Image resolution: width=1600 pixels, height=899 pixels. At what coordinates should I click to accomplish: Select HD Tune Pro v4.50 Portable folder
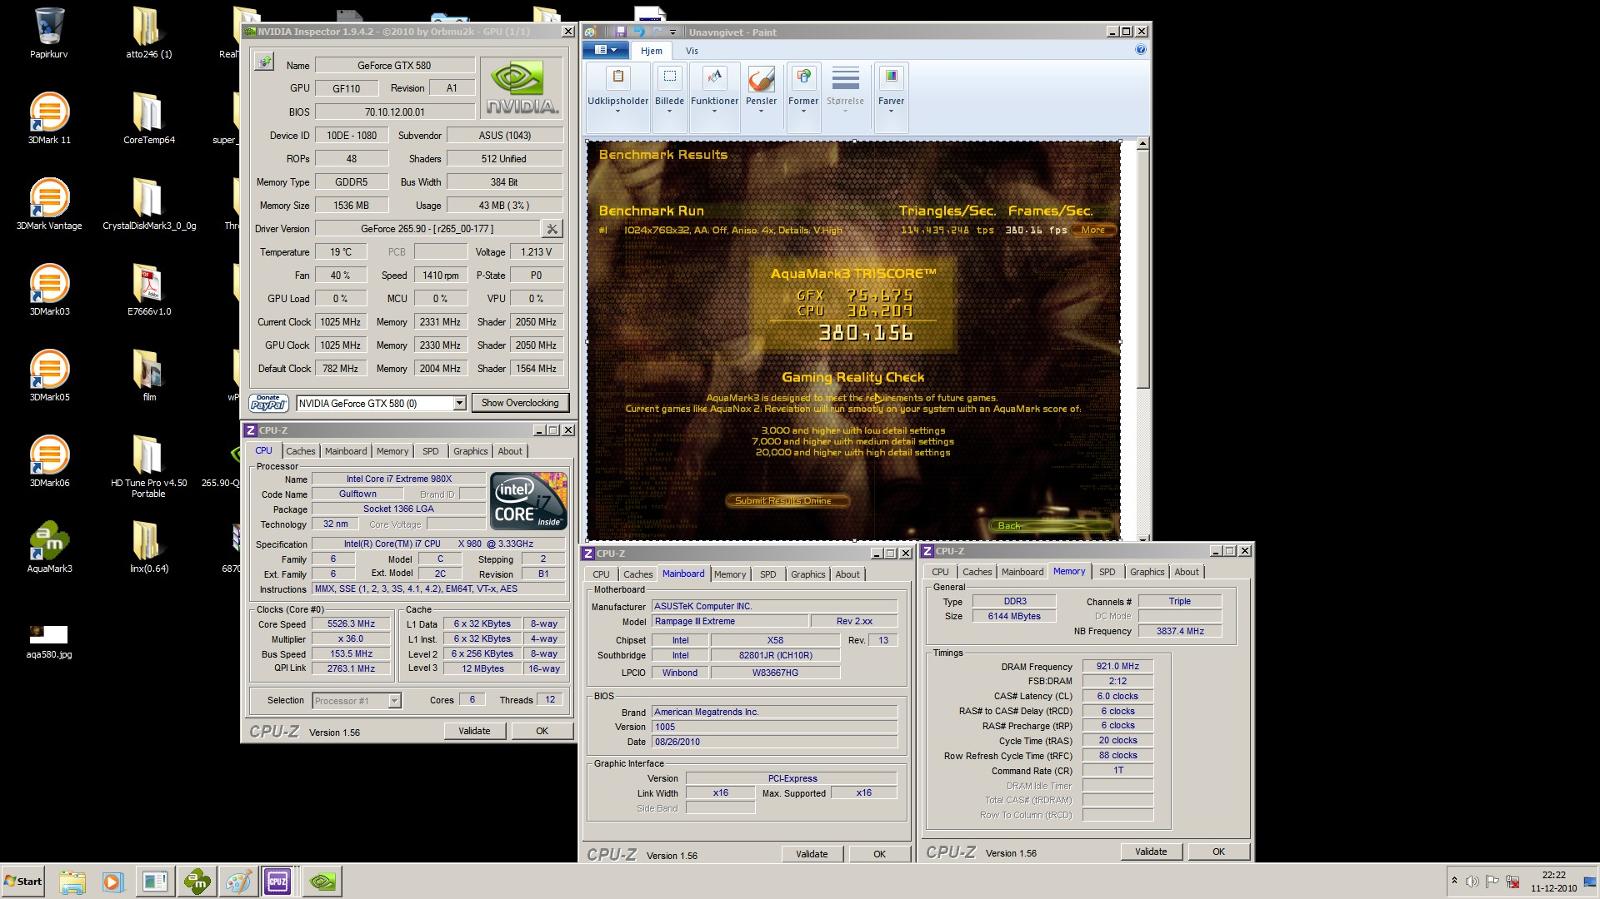(148, 466)
